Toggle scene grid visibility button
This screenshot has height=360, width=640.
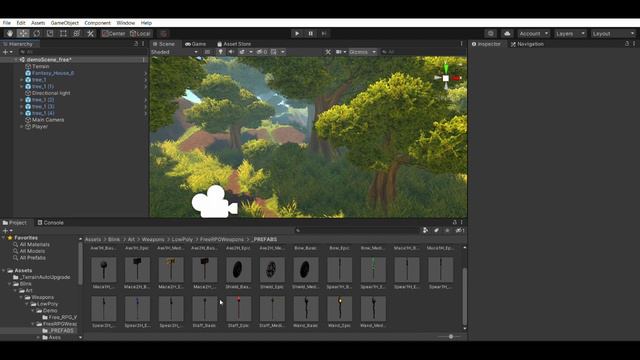tap(274, 52)
